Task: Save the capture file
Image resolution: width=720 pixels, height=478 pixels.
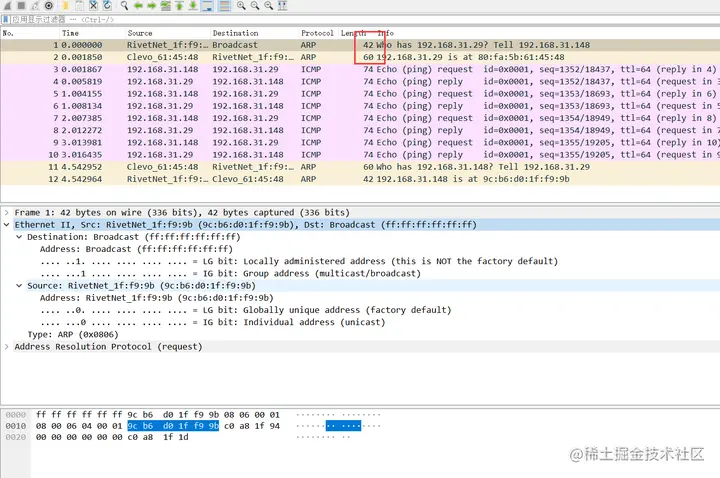Action: pyautogui.click(x=79, y=6)
